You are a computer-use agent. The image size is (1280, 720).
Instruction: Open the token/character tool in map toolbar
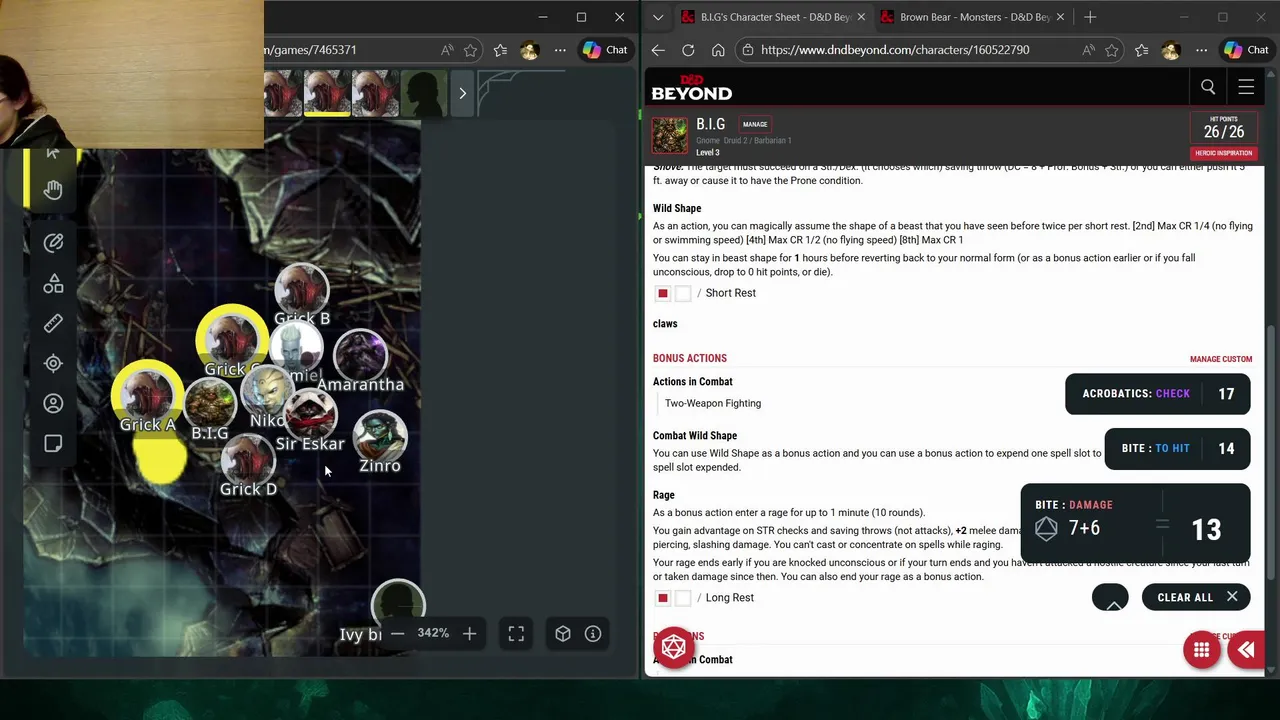pyautogui.click(x=53, y=404)
